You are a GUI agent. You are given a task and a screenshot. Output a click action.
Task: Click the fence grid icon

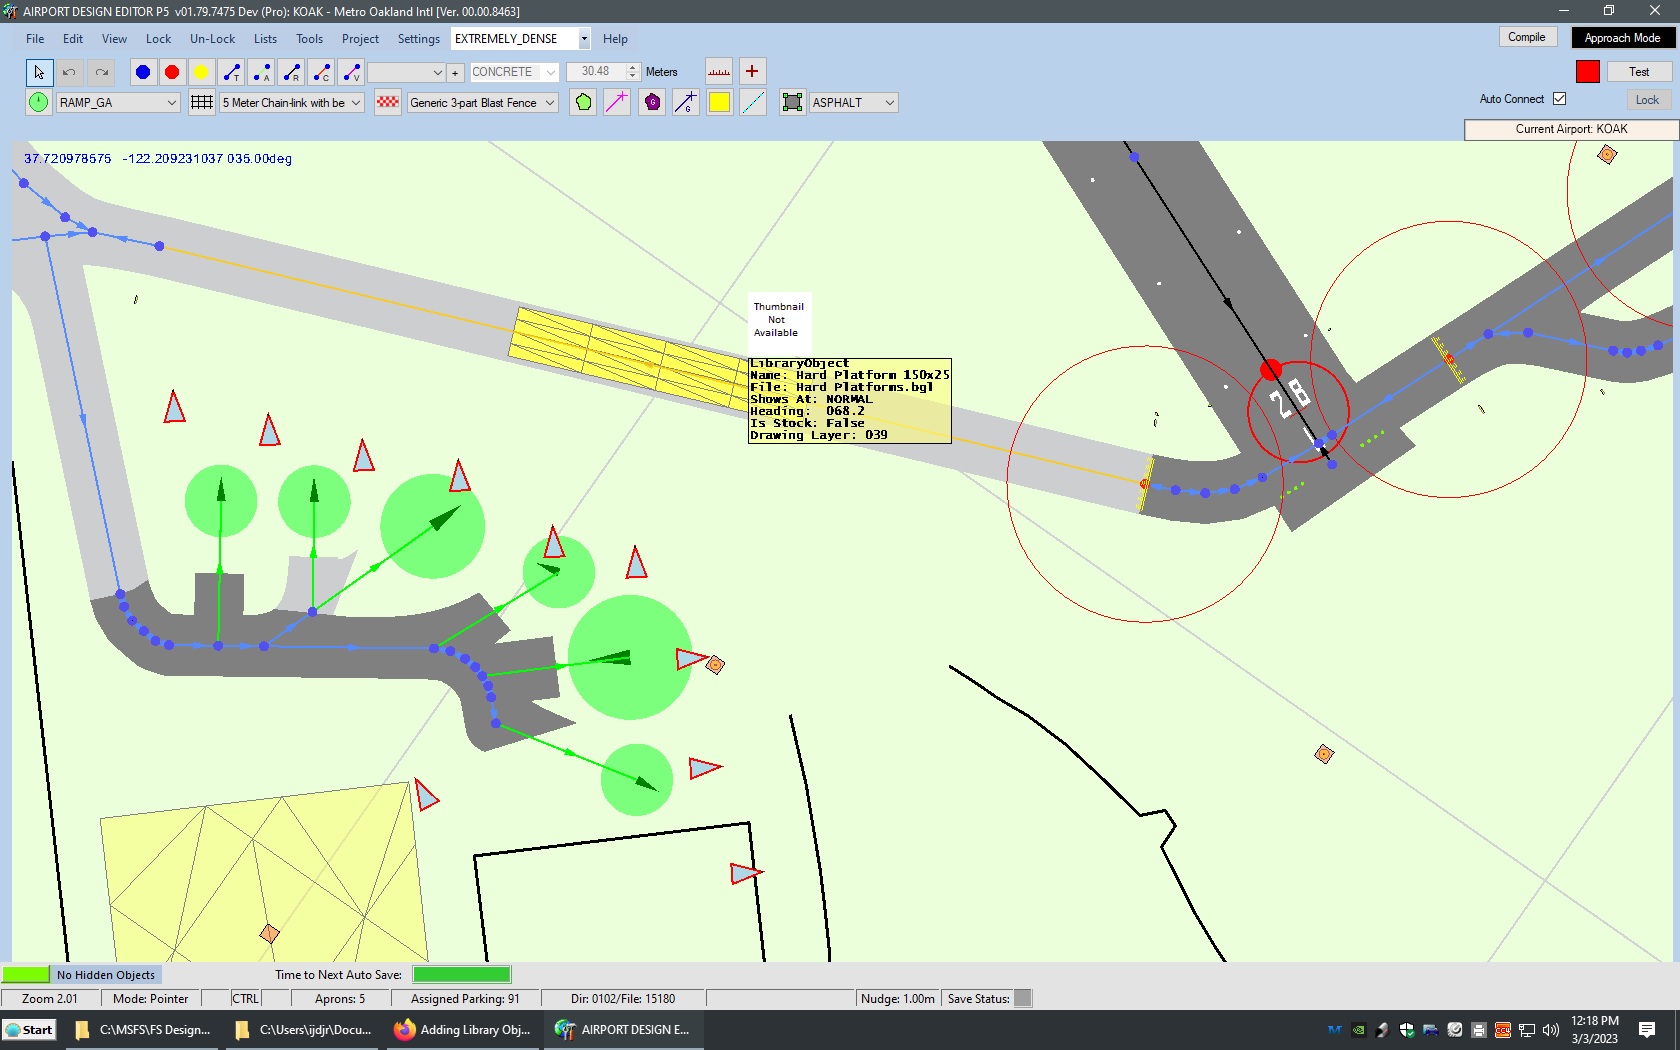pyautogui.click(x=202, y=103)
